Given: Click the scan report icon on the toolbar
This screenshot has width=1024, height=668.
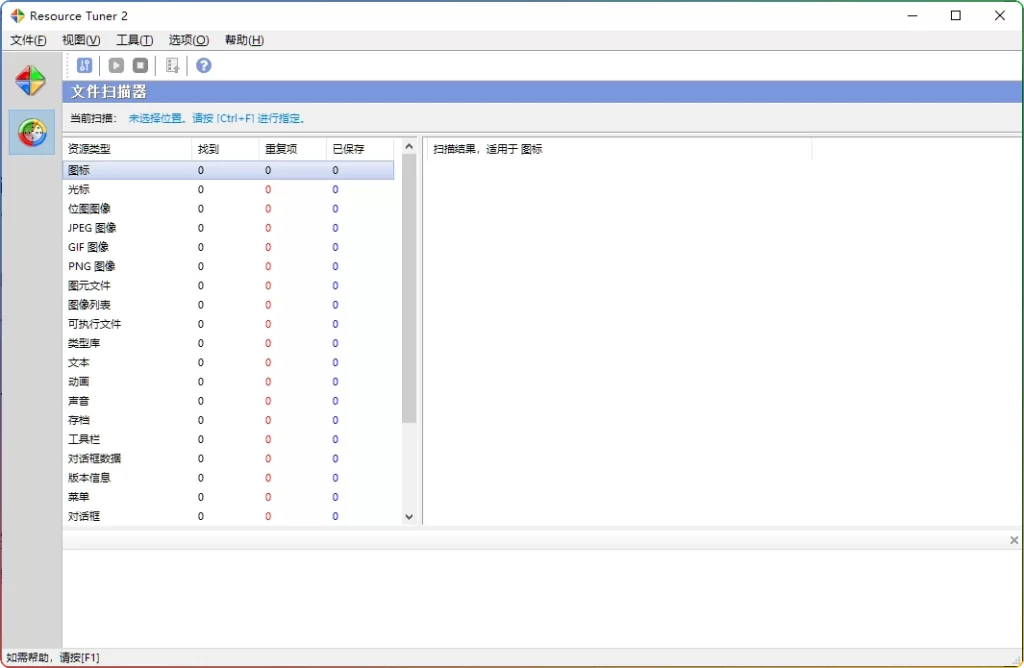Looking at the screenshot, I should point(172,65).
